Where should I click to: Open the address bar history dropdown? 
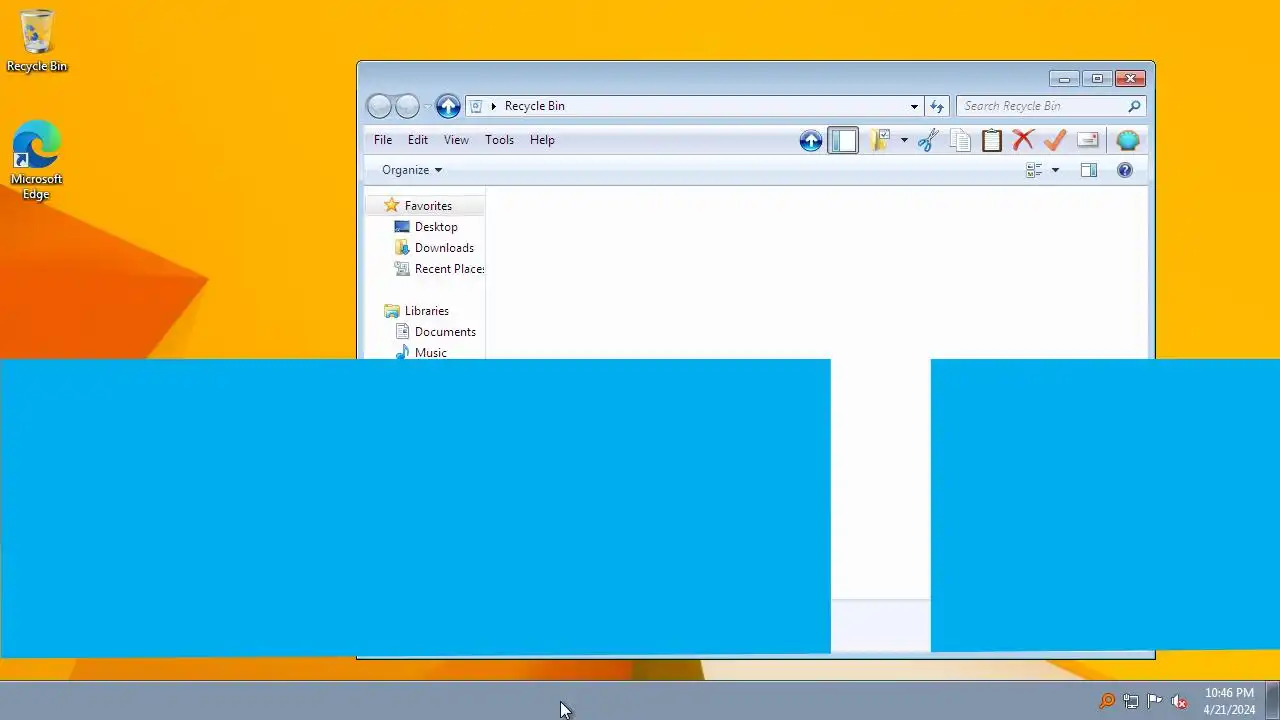pyautogui.click(x=914, y=106)
